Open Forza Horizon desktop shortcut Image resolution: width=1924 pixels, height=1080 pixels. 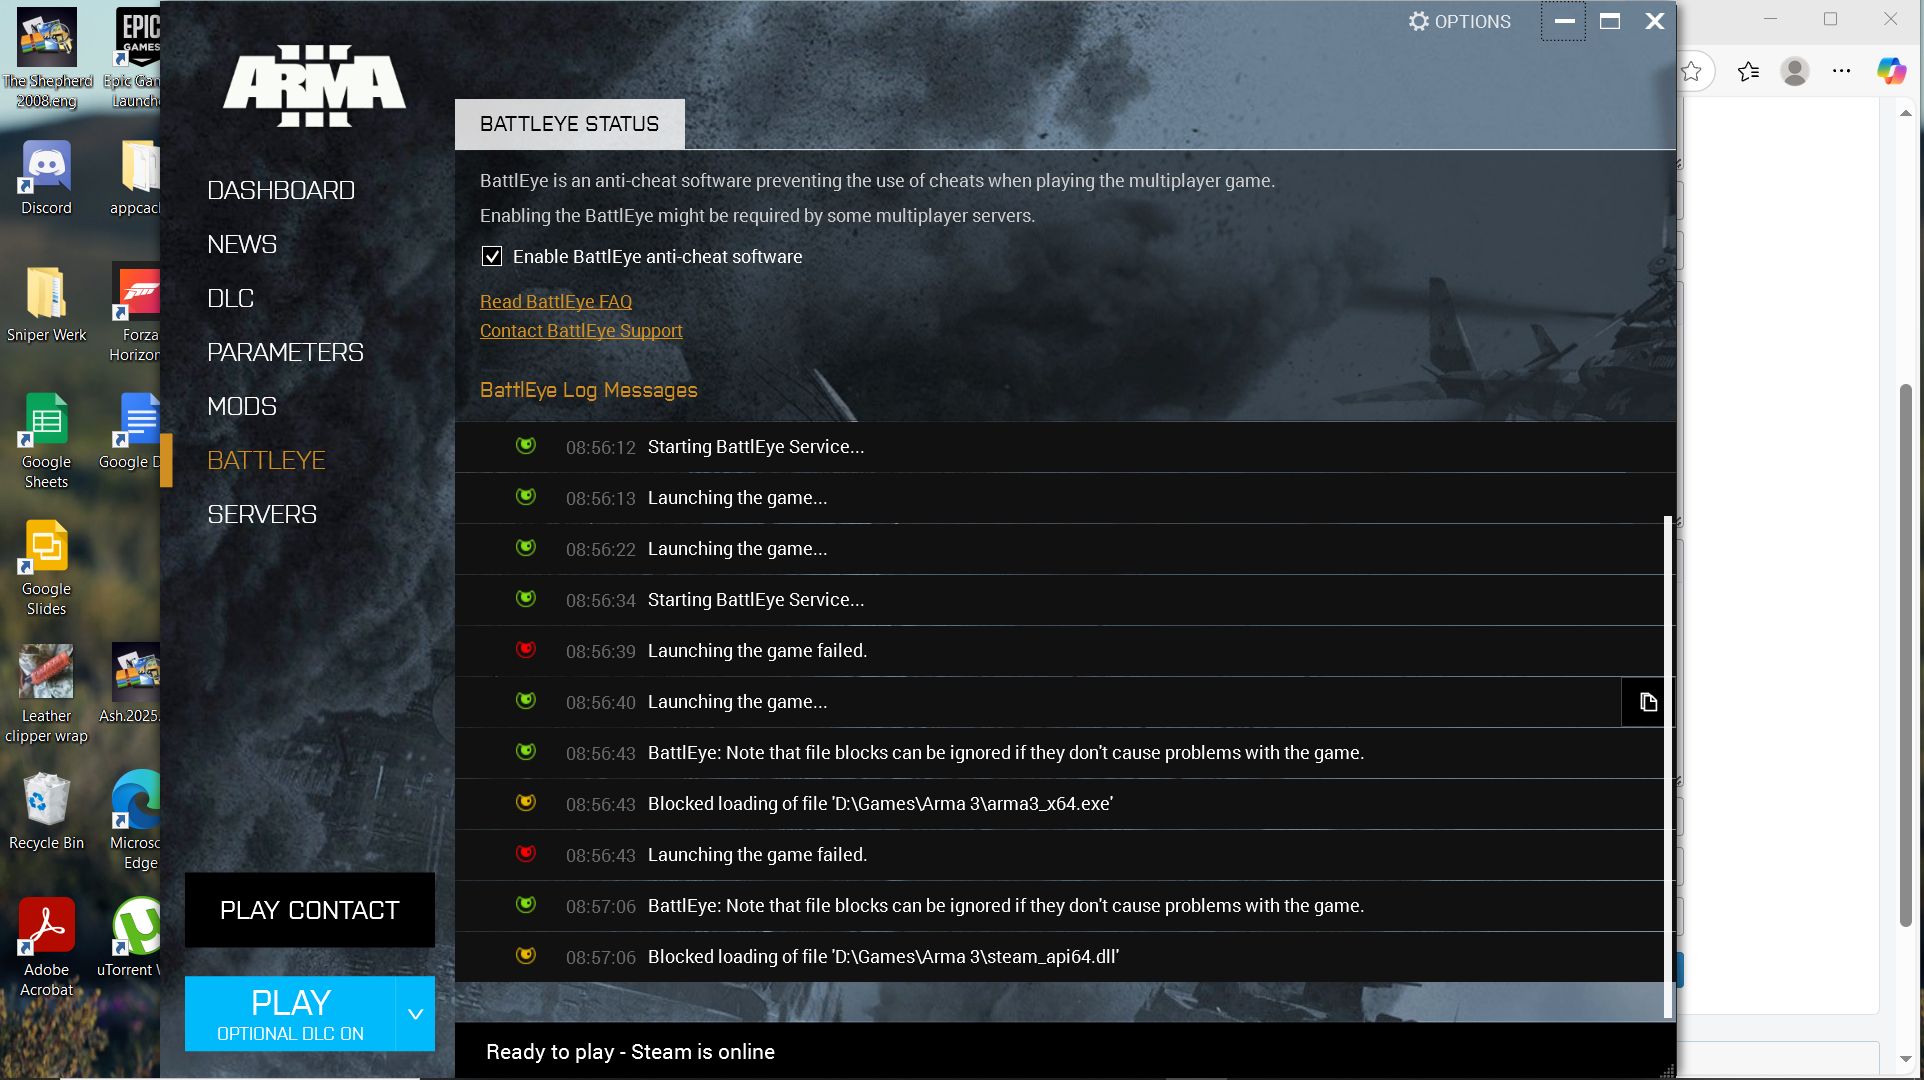(134, 313)
